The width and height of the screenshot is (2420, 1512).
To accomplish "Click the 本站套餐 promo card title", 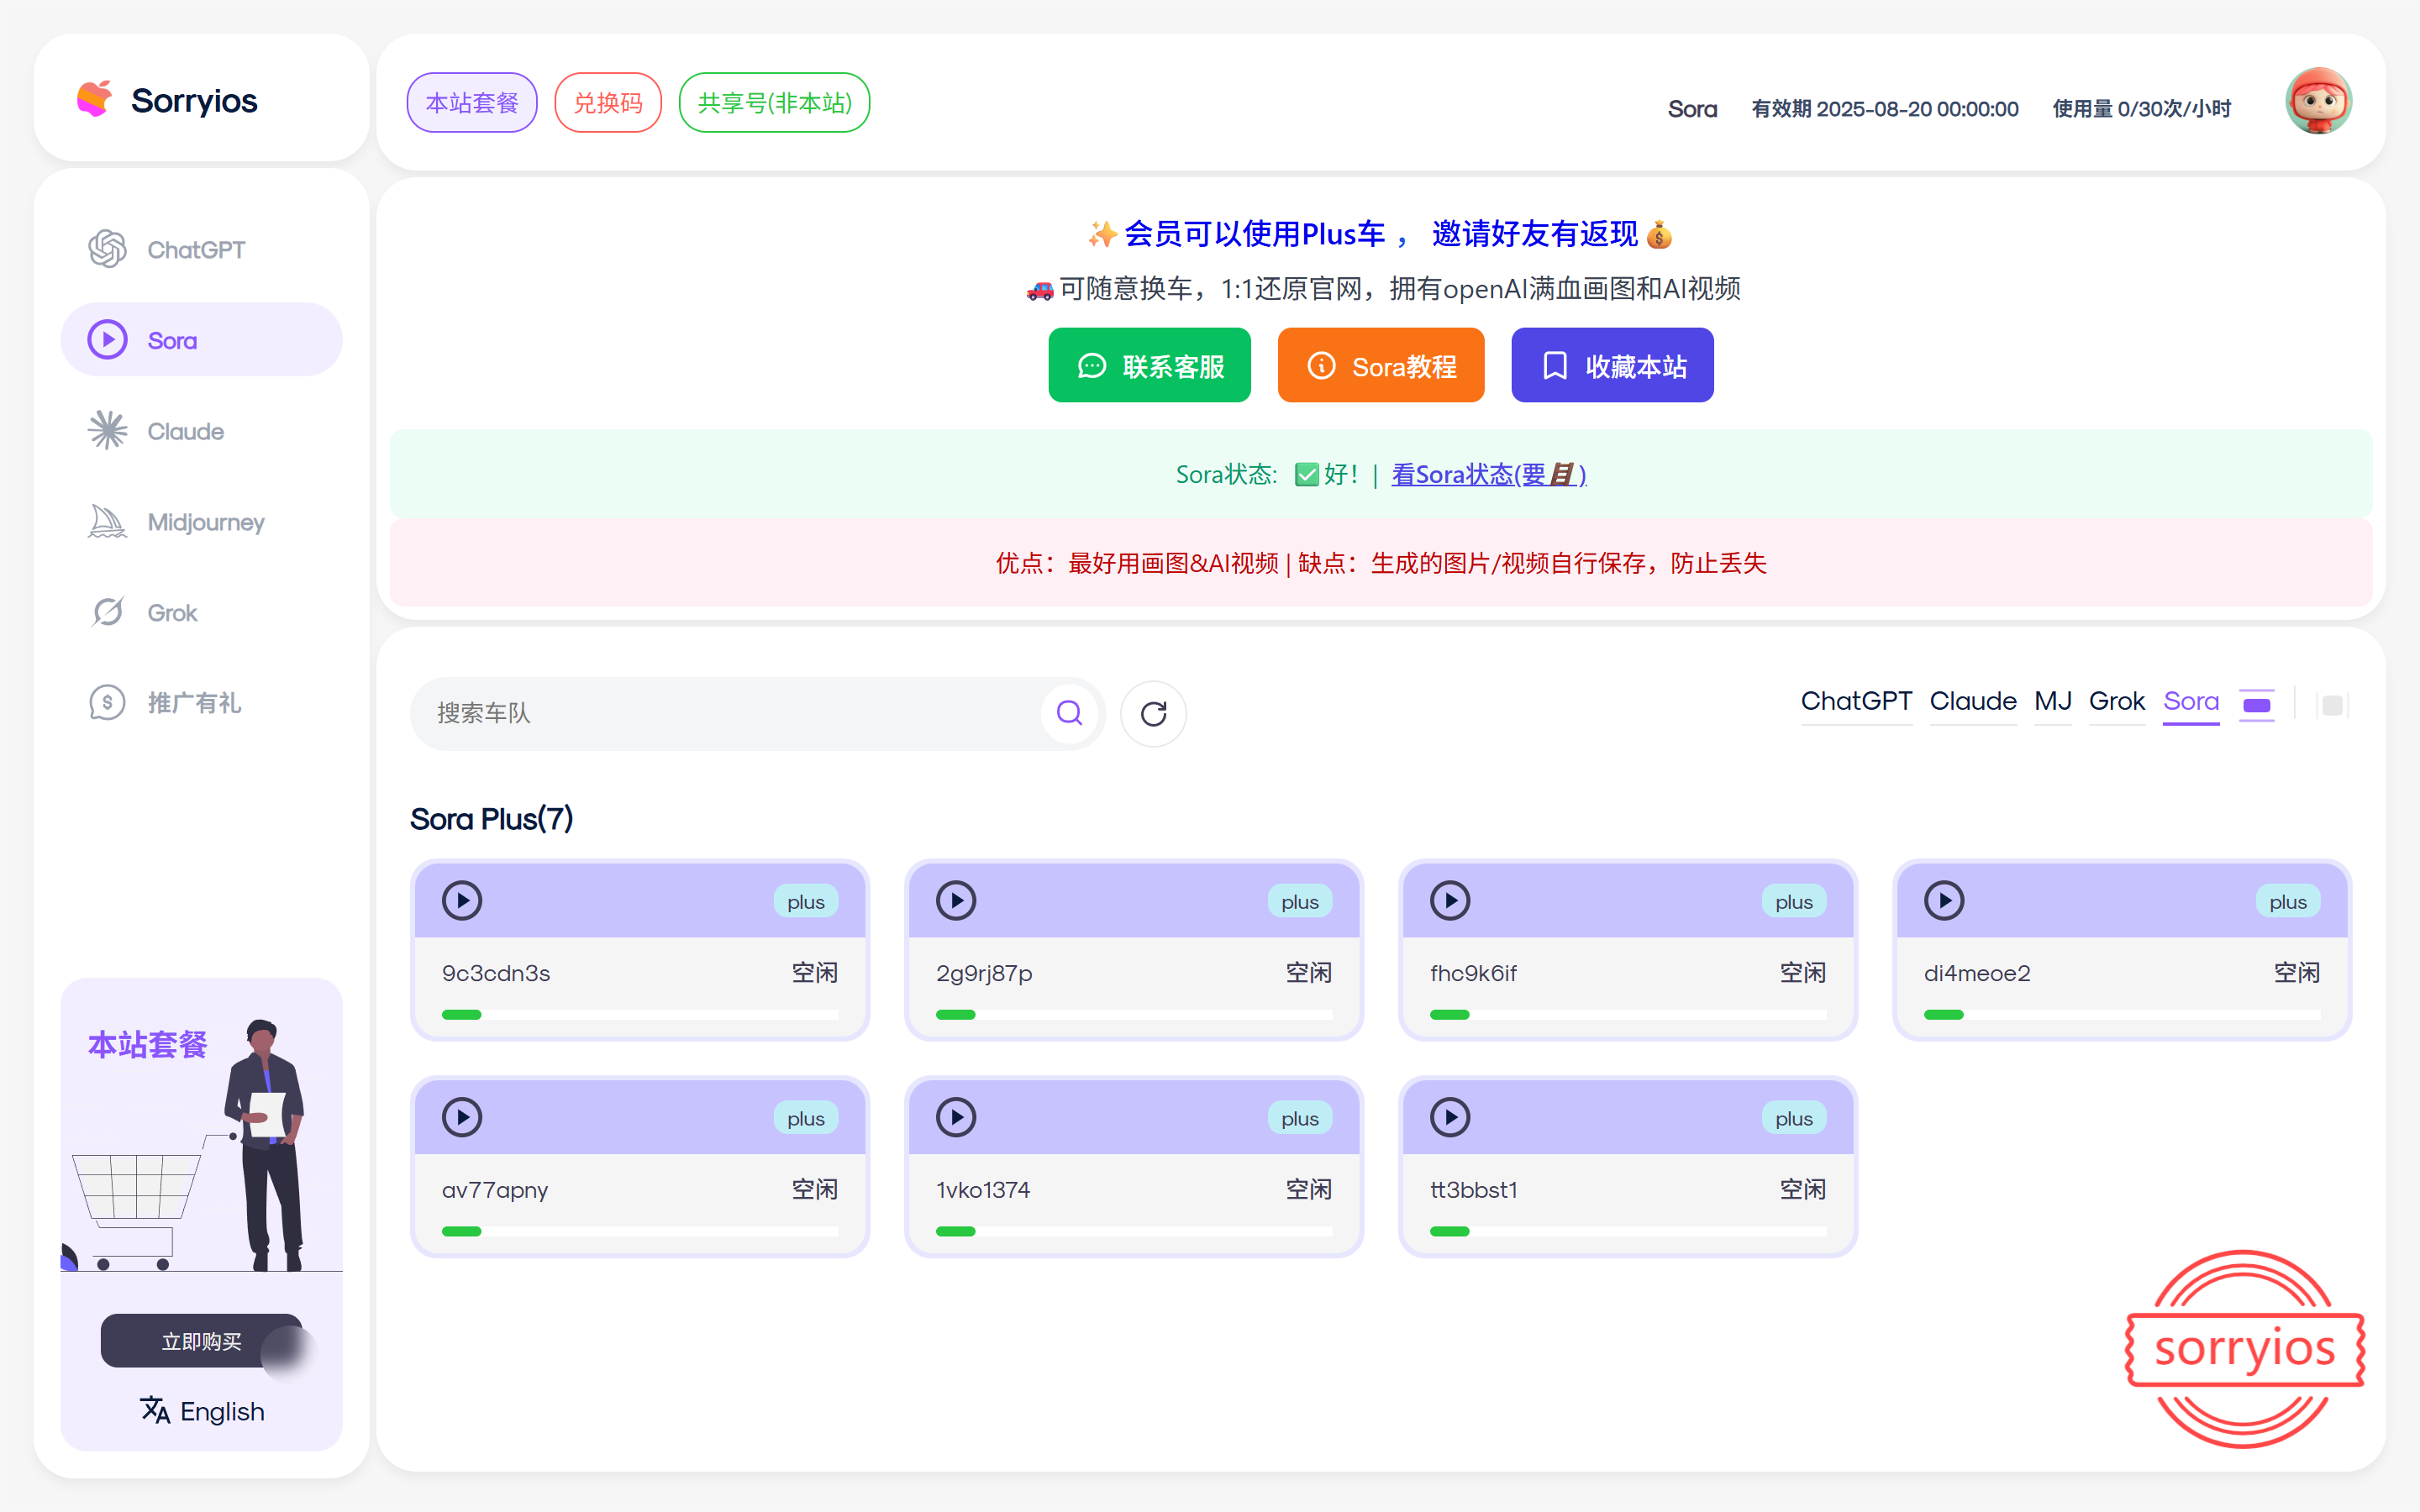I will coord(148,1045).
